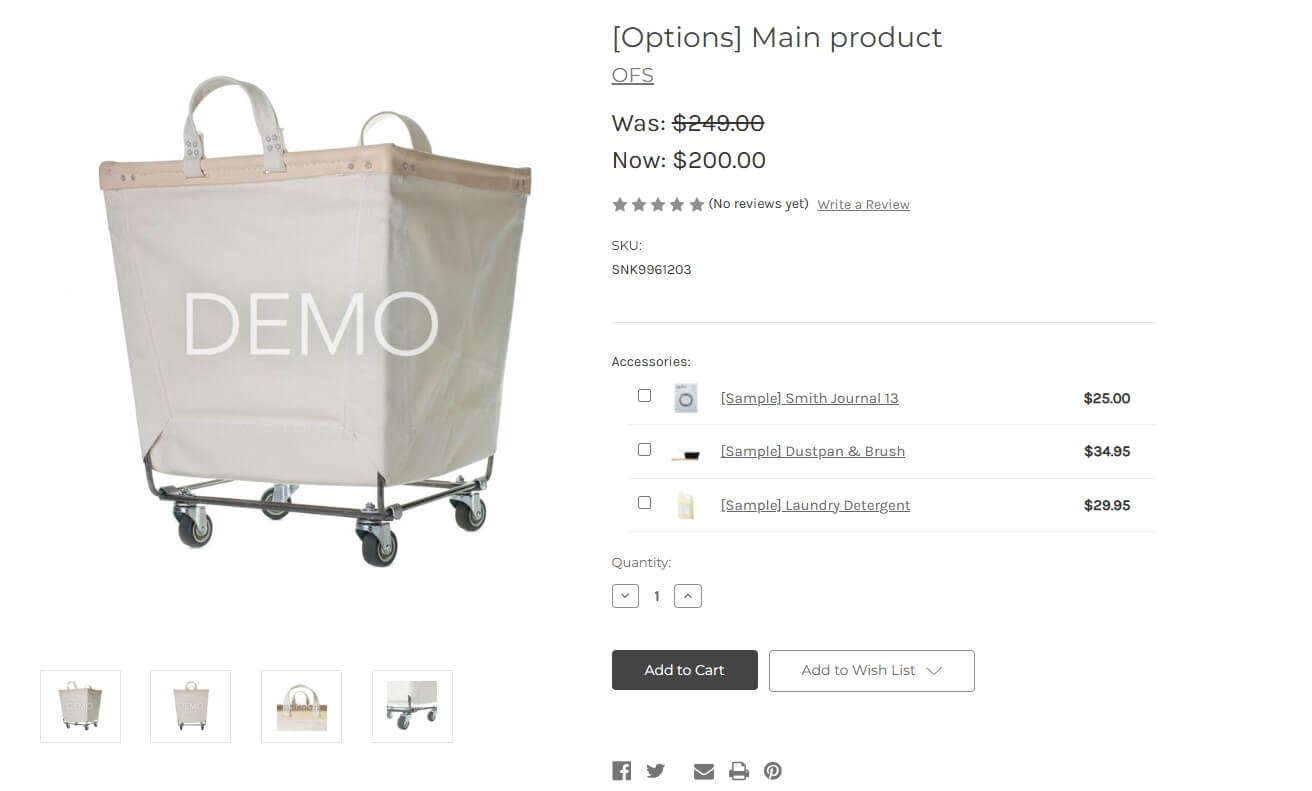
Task: Select the handle close-up thumbnail
Action: click(x=301, y=706)
